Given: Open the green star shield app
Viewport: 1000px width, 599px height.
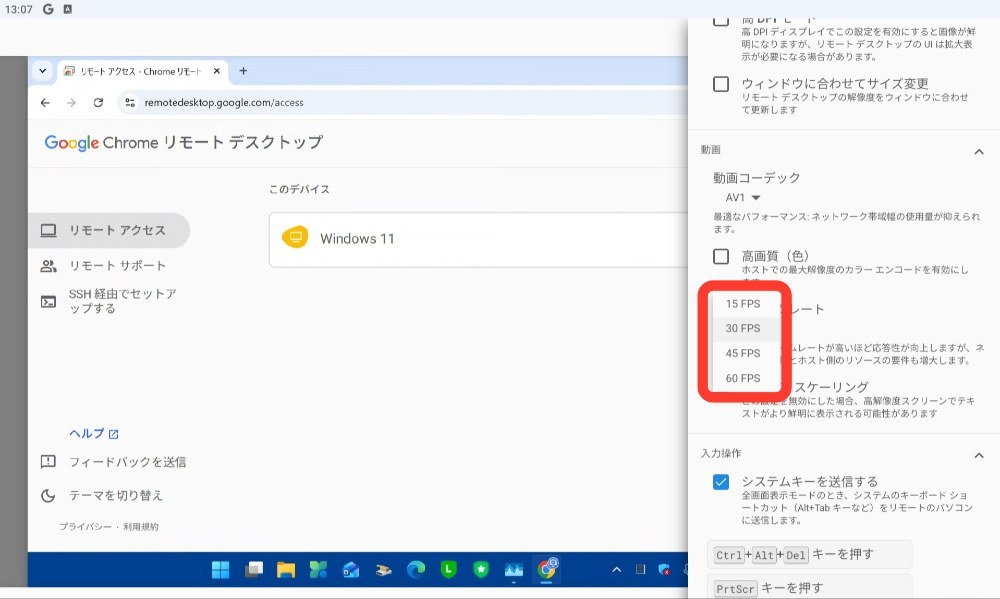Looking at the screenshot, I should [481, 570].
